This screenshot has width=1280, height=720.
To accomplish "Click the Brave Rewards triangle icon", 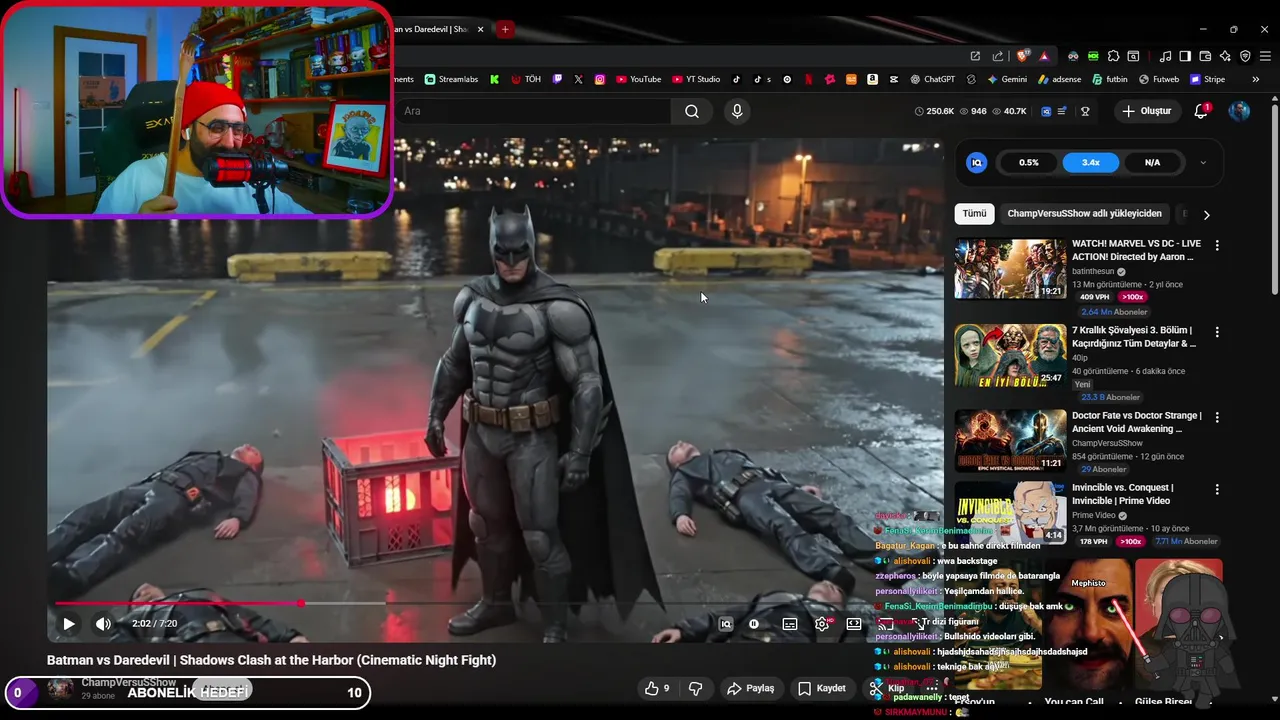I will (x=1044, y=56).
